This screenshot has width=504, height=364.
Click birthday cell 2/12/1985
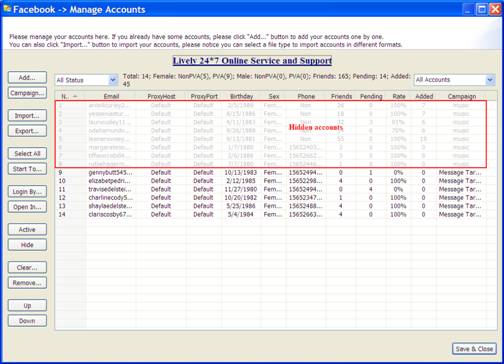[x=241, y=181]
